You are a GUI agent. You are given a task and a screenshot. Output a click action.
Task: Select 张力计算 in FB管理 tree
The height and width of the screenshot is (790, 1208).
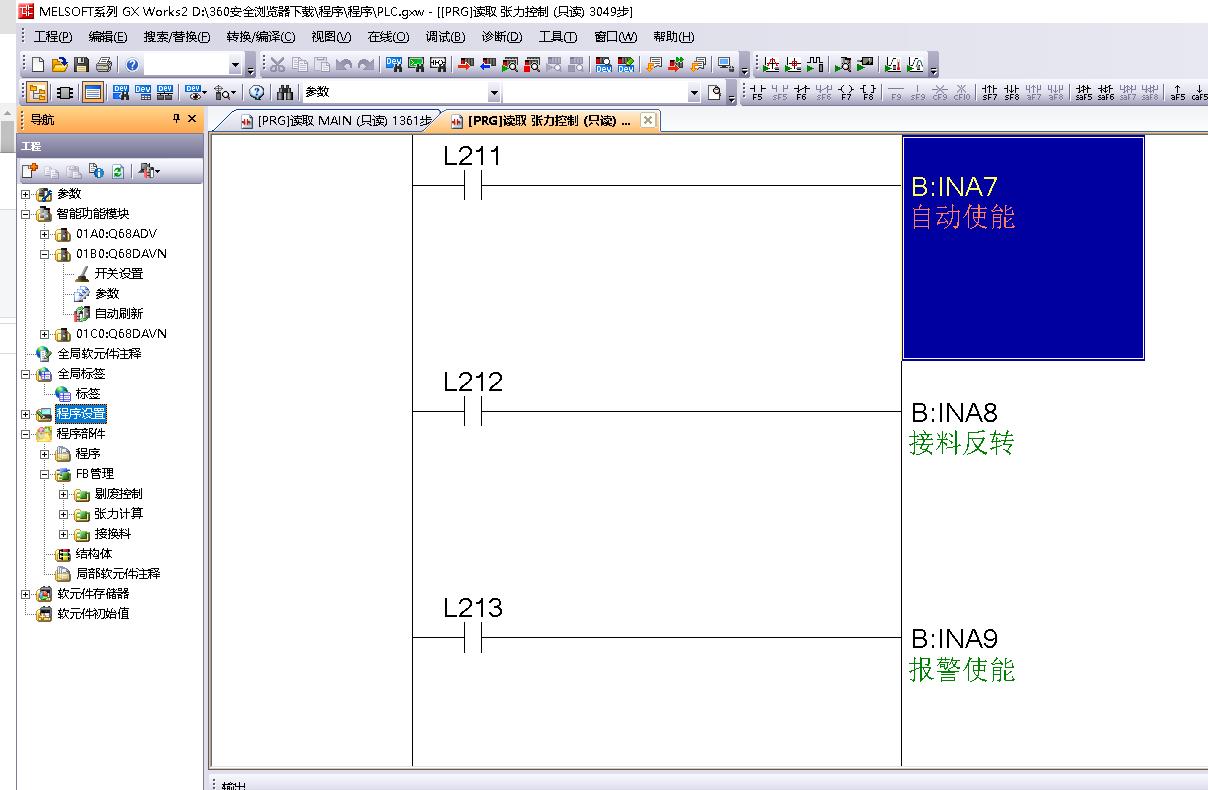[x=118, y=514]
